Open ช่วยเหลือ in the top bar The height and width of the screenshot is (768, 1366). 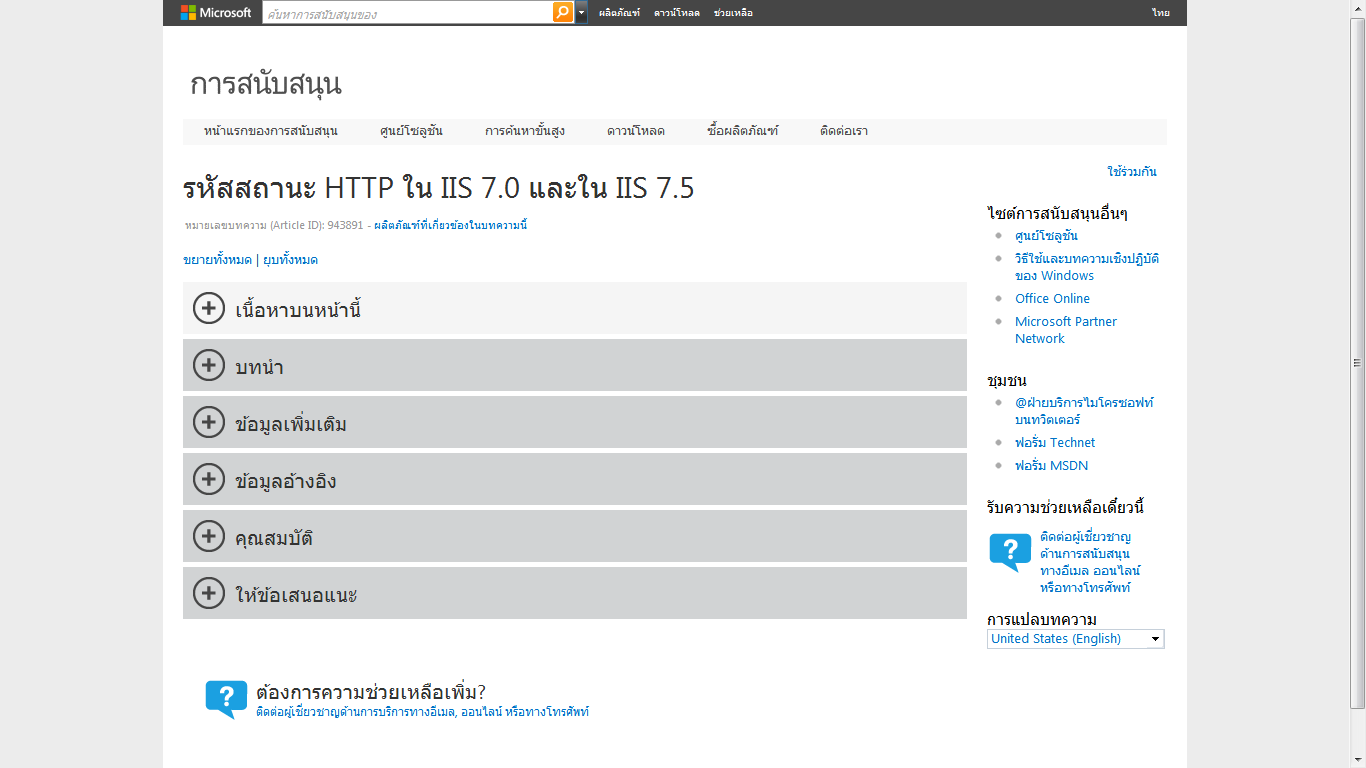pos(733,13)
